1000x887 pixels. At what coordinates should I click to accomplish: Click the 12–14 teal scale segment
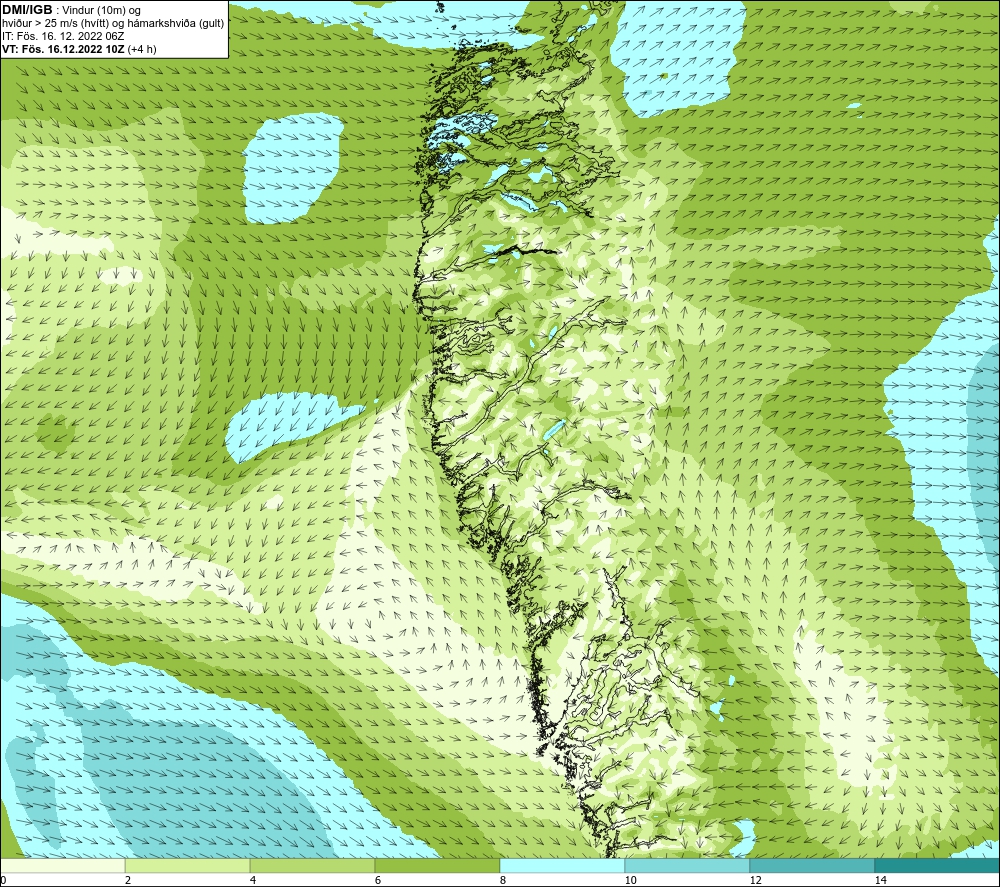click(812, 865)
